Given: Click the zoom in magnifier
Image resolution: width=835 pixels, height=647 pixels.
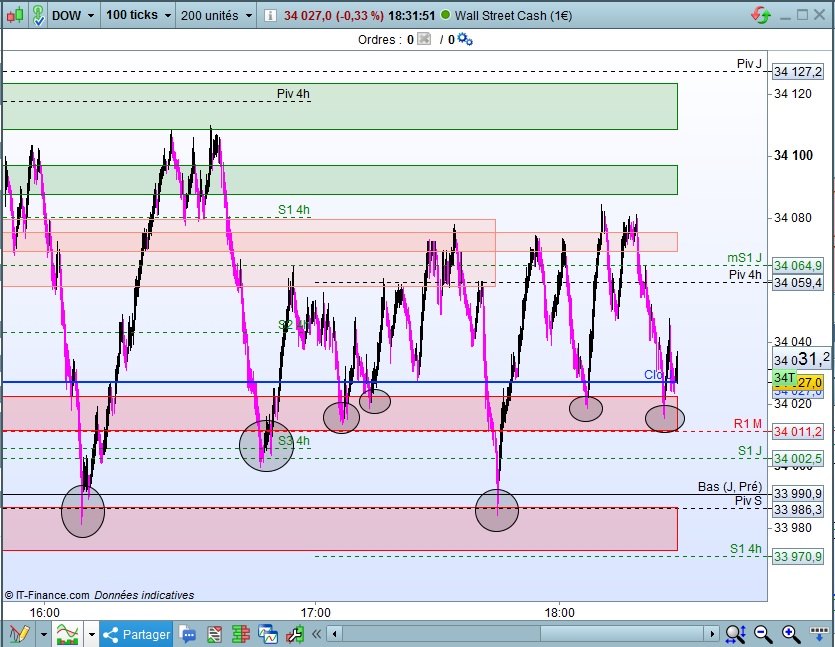Looking at the screenshot, I should (791, 634).
